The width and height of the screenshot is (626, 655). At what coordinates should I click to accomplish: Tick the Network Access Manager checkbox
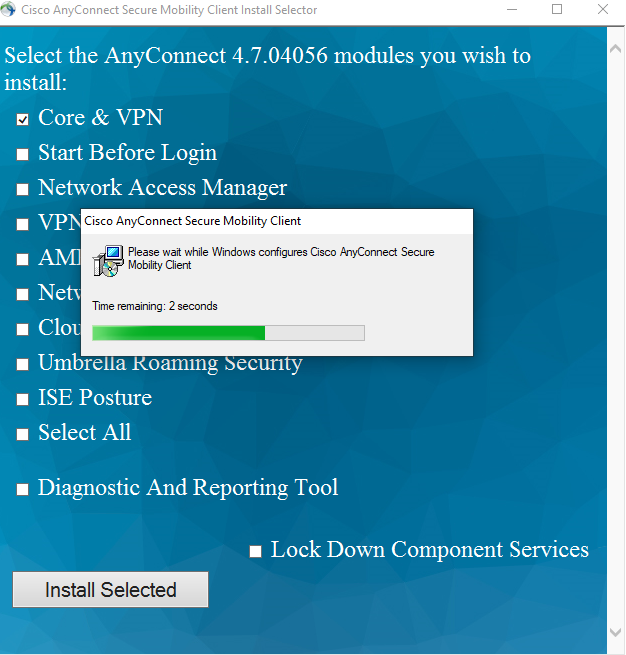(x=22, y=190)
